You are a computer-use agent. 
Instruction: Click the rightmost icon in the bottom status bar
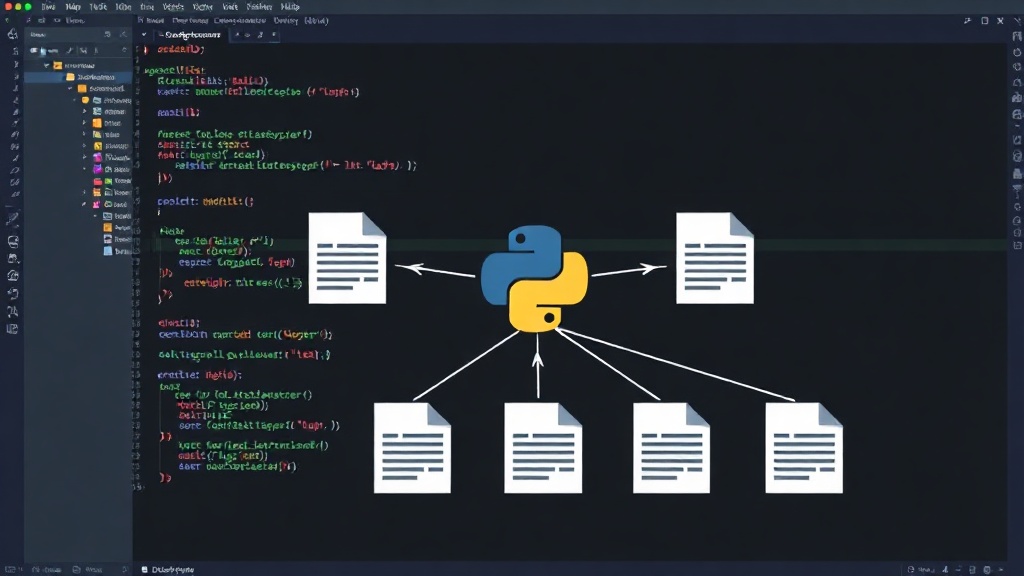[1001, 569]
